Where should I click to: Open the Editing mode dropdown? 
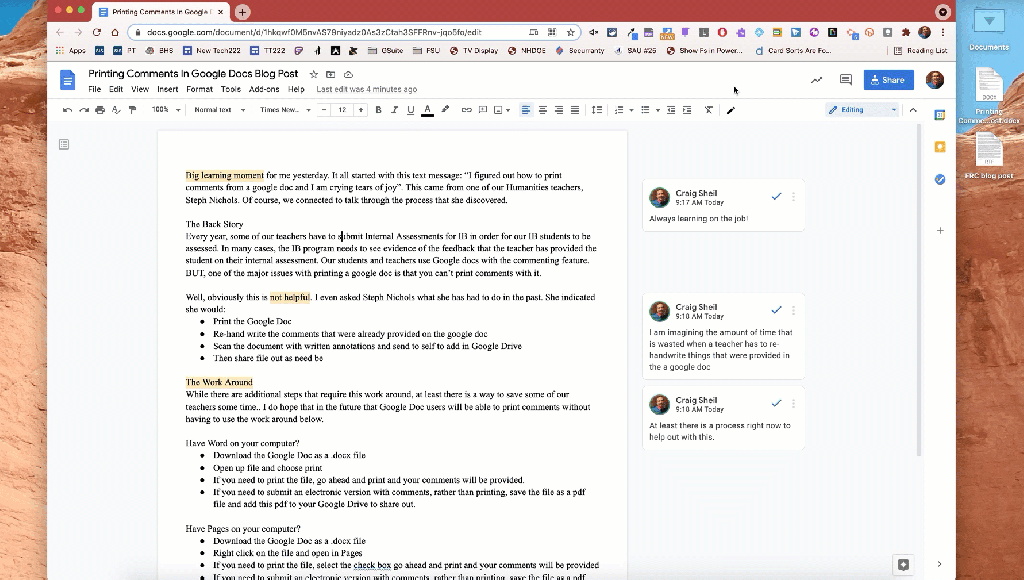(x=862, y=110)
